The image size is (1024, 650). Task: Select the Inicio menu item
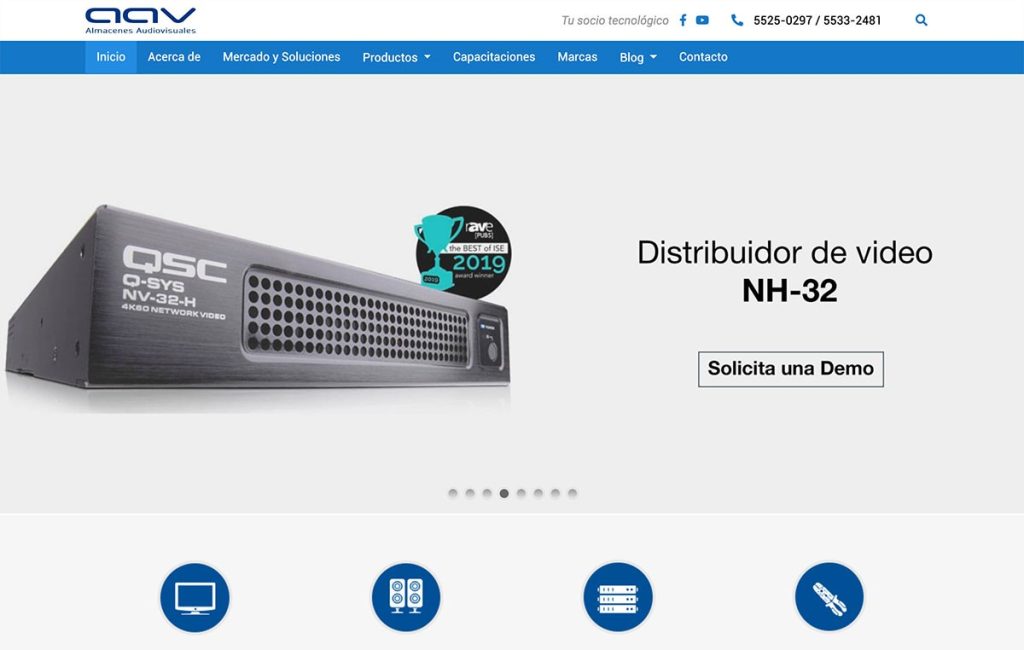(x=109, y=57)
